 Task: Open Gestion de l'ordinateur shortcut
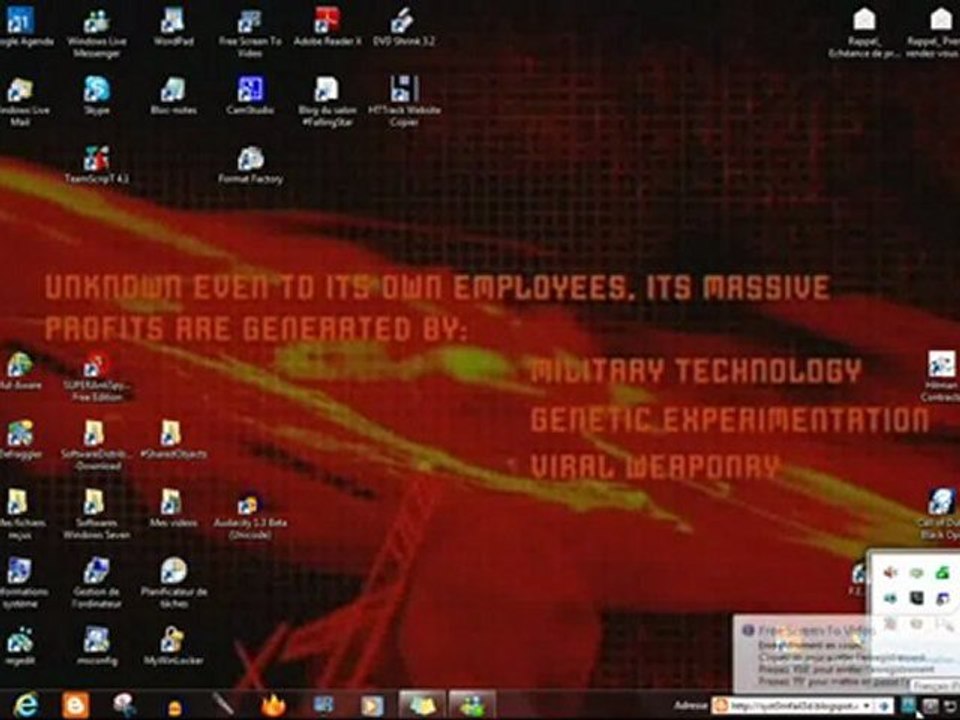click(x=97, y=583)
